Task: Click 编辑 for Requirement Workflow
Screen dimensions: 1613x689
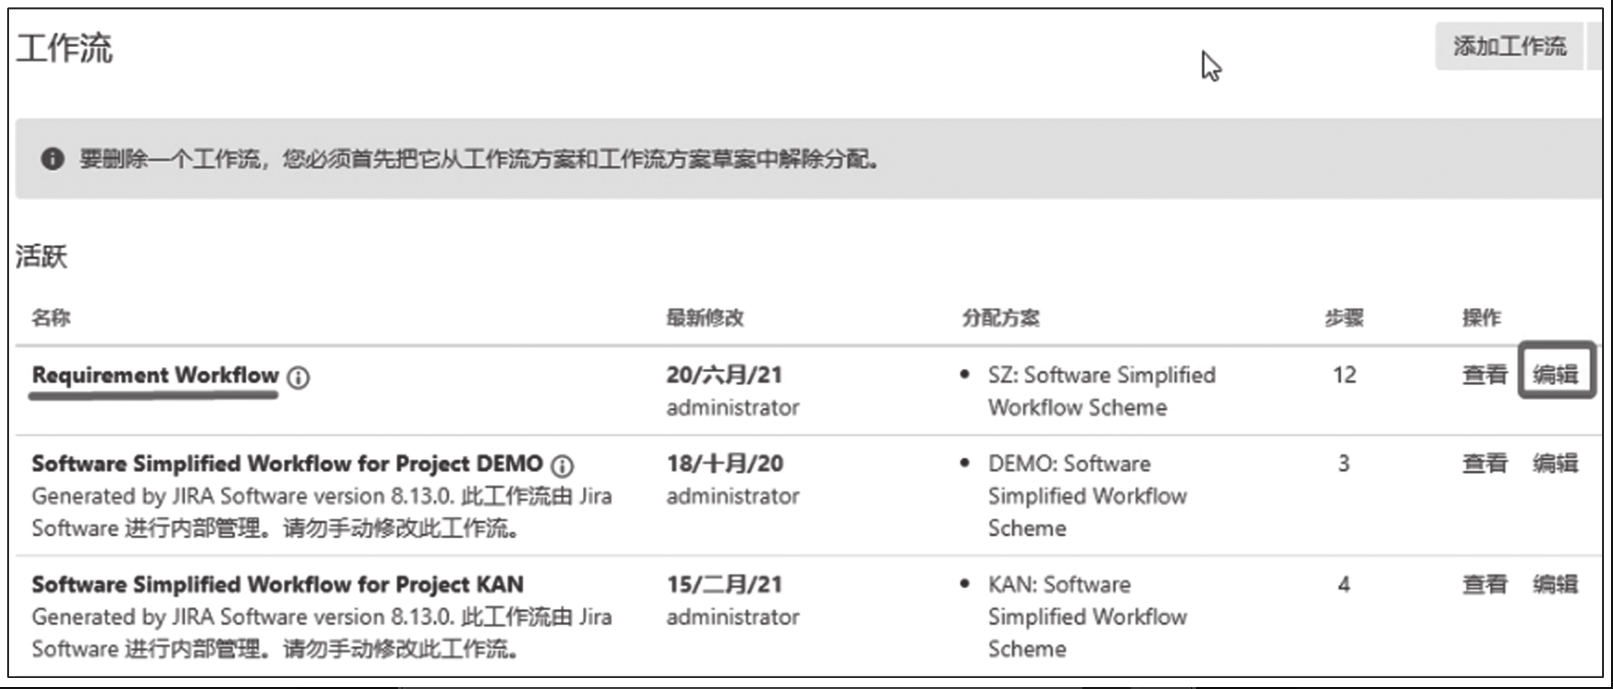Action: 1555,375
